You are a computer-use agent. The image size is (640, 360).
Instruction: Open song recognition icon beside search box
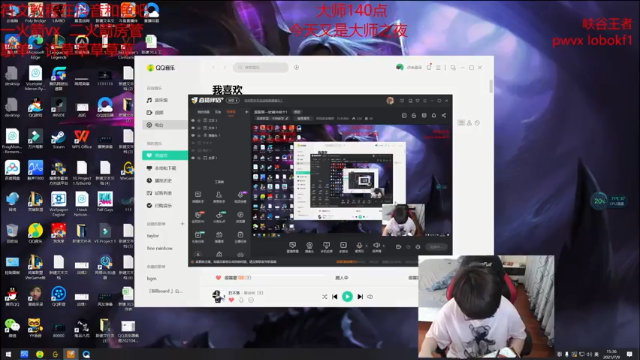(296, 67)
